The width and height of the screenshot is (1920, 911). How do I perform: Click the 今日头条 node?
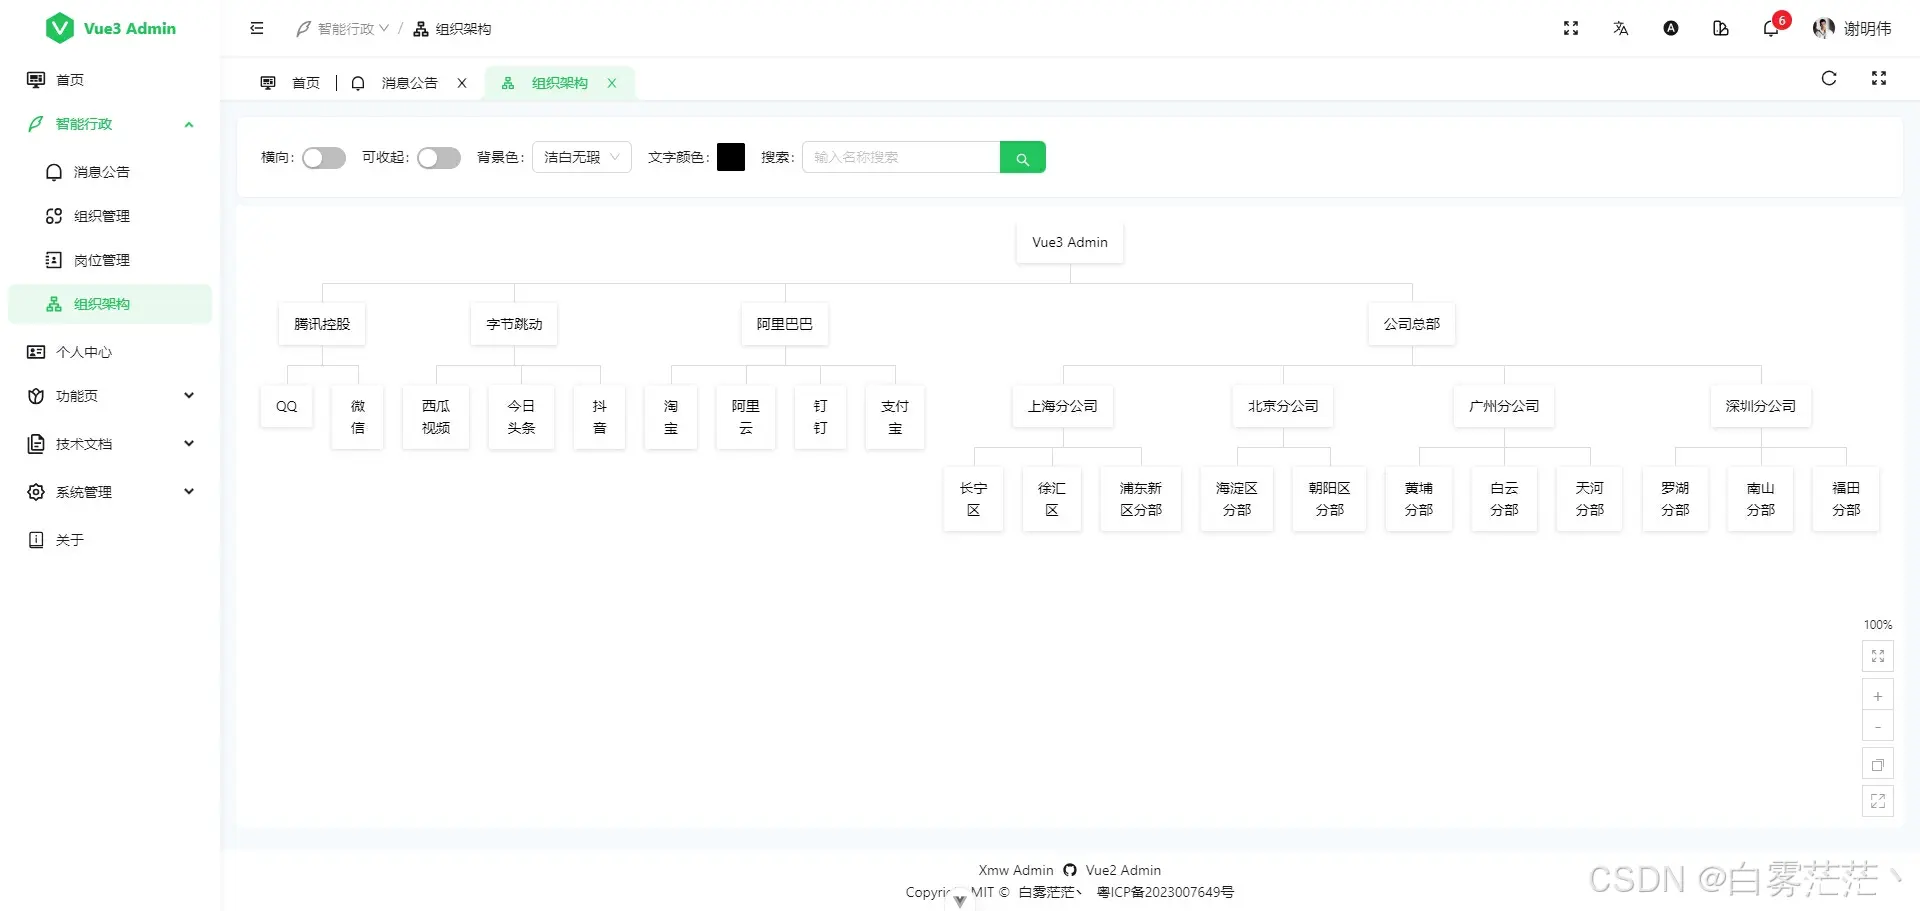tap(521, 417)
